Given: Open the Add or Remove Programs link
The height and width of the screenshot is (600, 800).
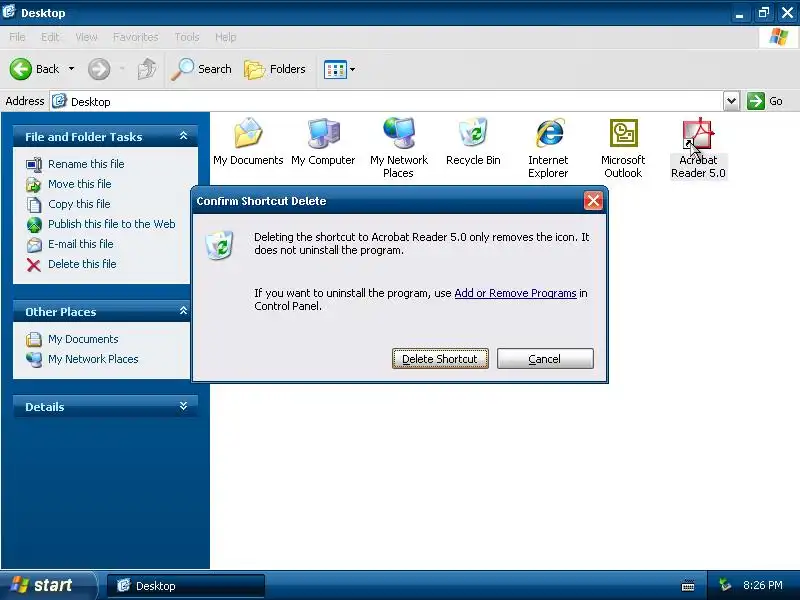Looking at the screenshot, I should 515,293.
